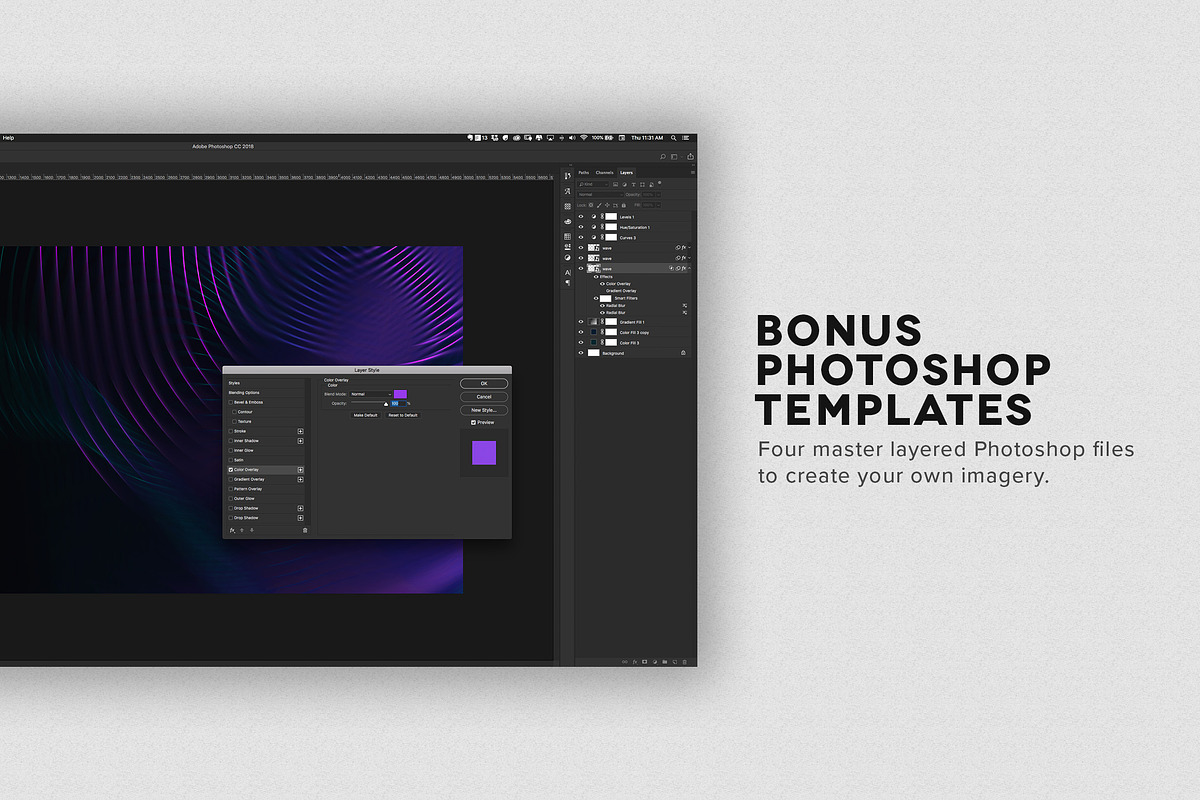Open the Paragraph panel icon
This screenshot has width=1200, height=800.
tap(568, 283)
